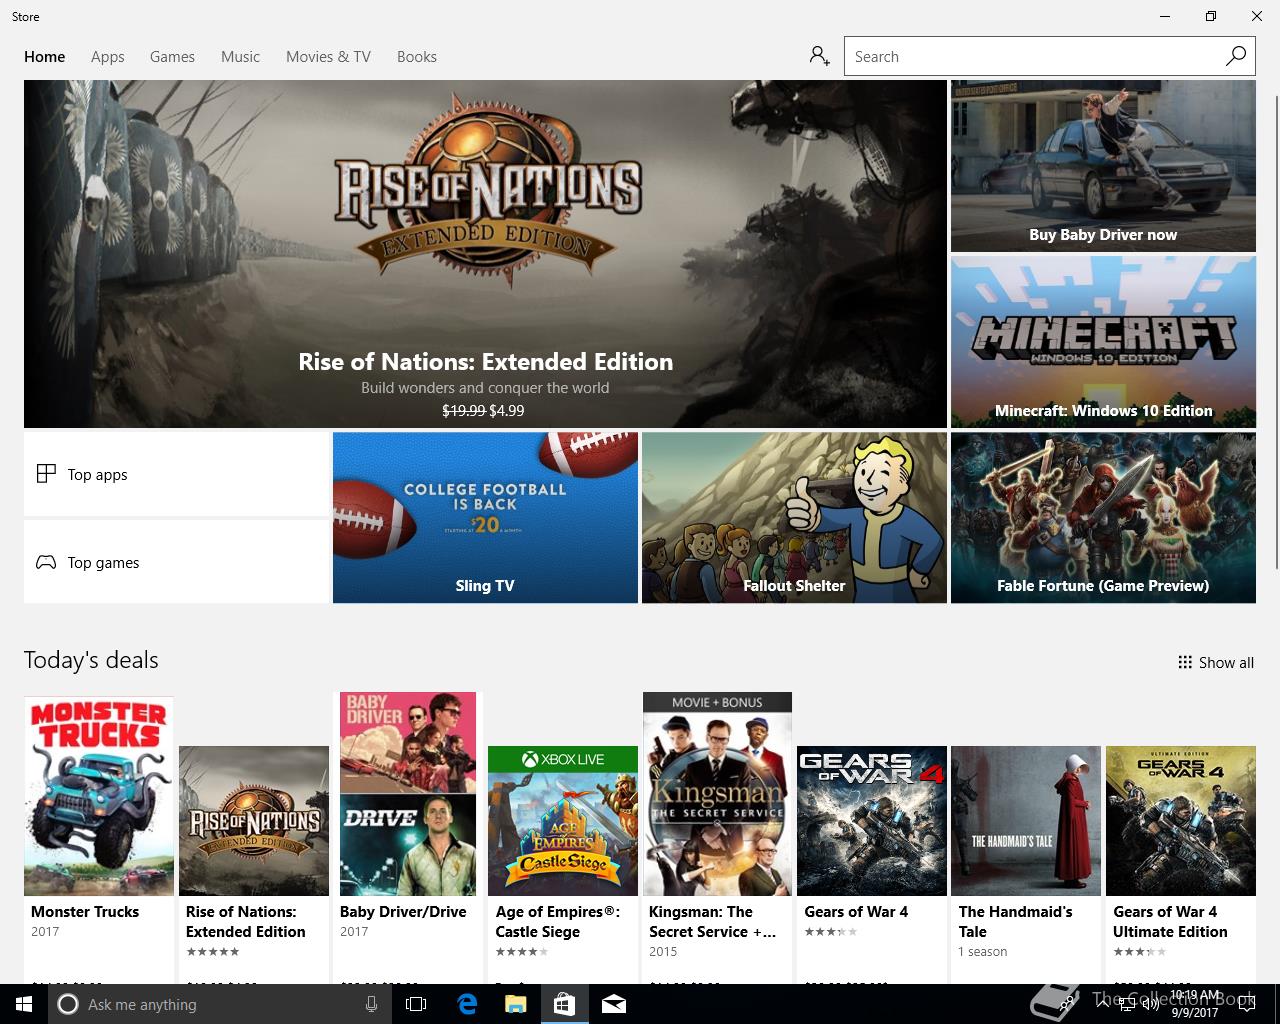This screenshot has height=1024, width=1280.
Task: Open the Games tab
Action: (x=172, y=57)
